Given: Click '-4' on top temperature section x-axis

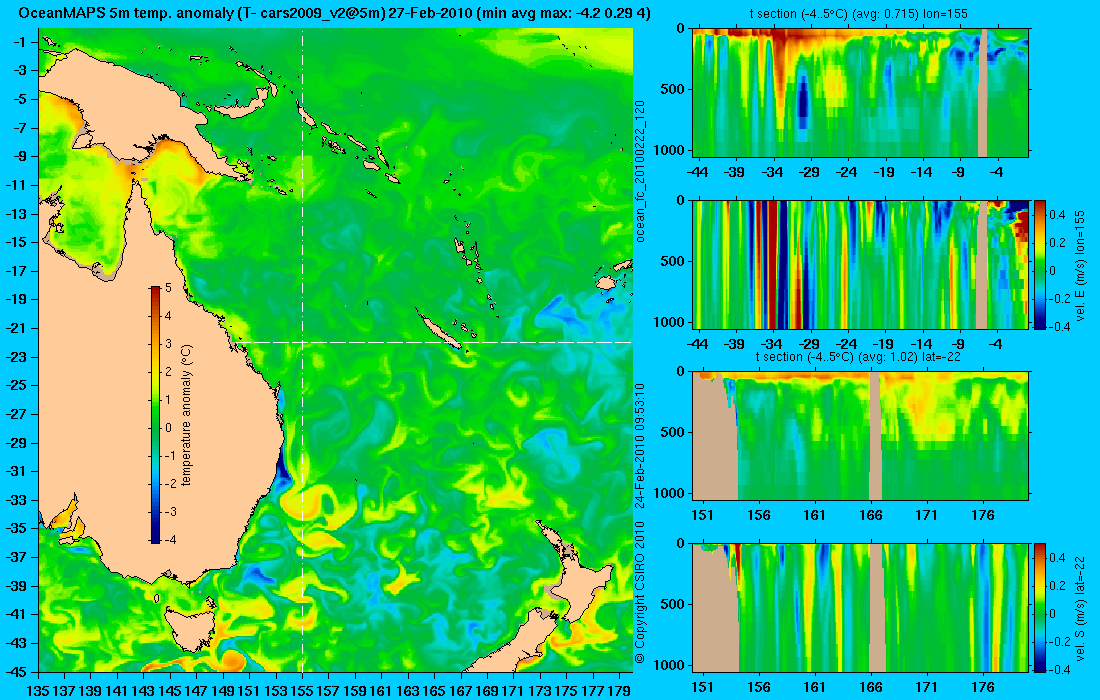Looking at the screenshot, I should (995, 172).
